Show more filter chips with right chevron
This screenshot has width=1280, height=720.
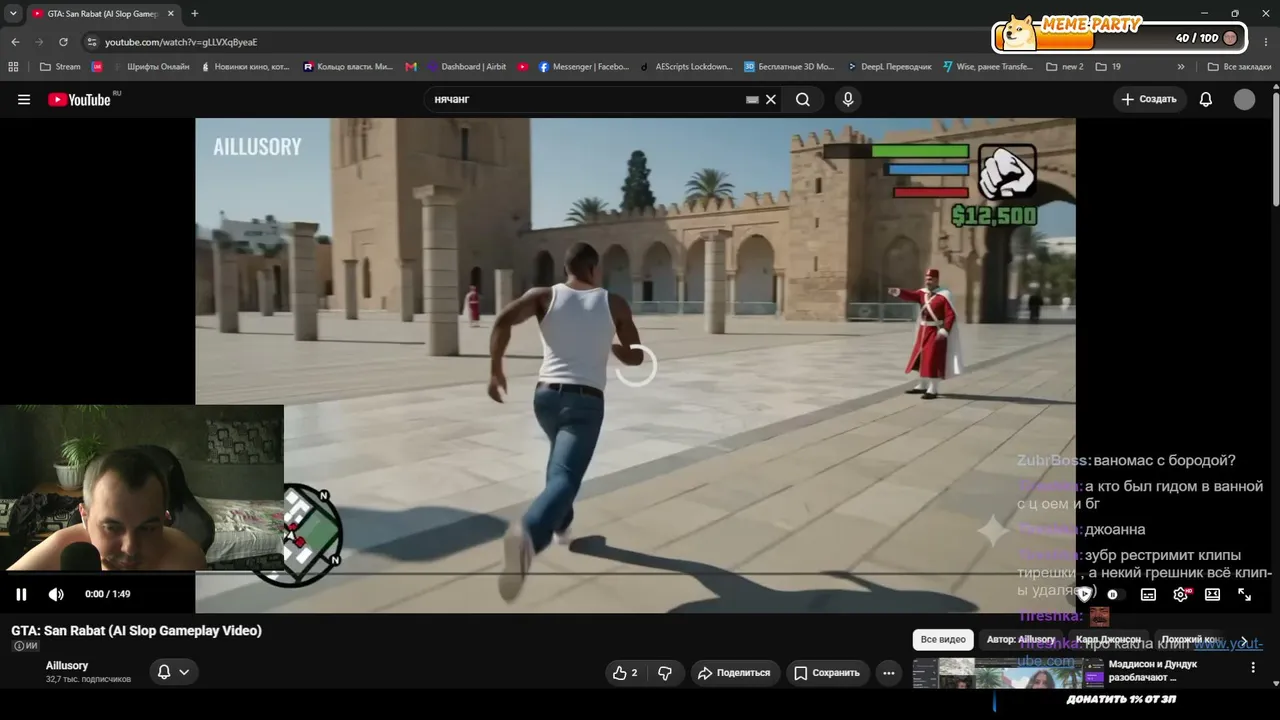[x=1244, y=640]
